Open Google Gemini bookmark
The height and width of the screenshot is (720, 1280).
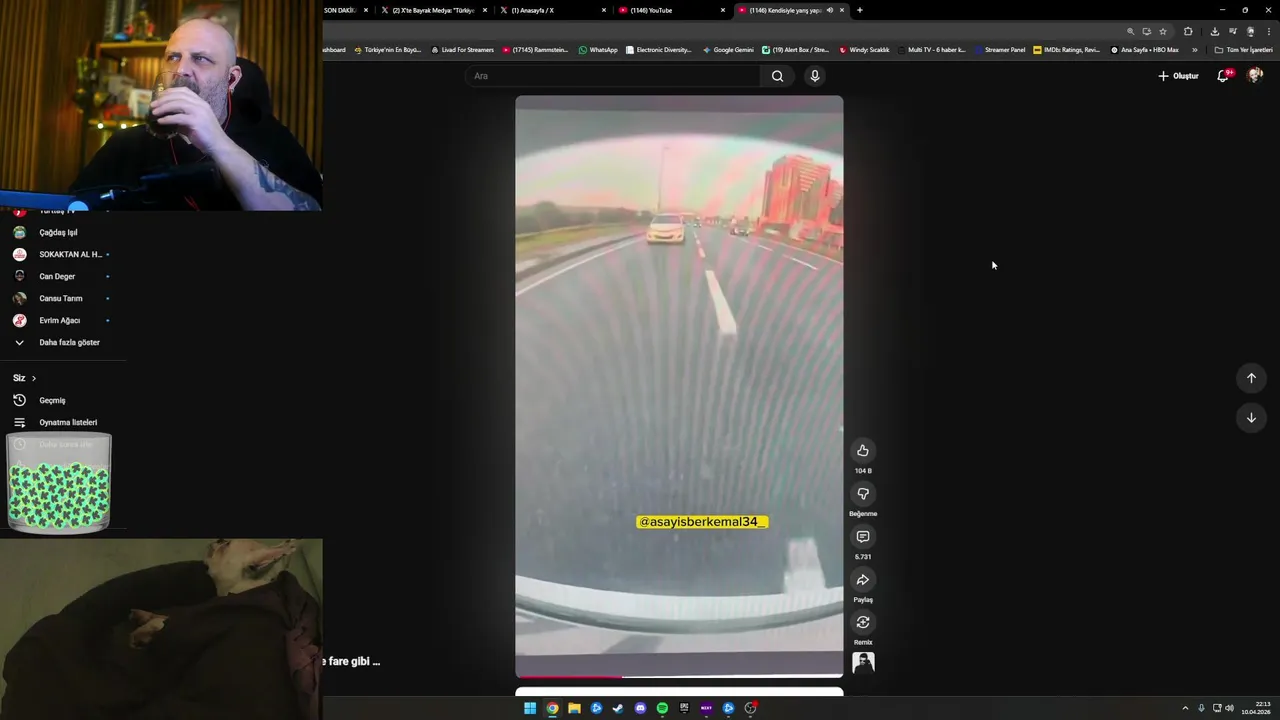coord(729,49)
